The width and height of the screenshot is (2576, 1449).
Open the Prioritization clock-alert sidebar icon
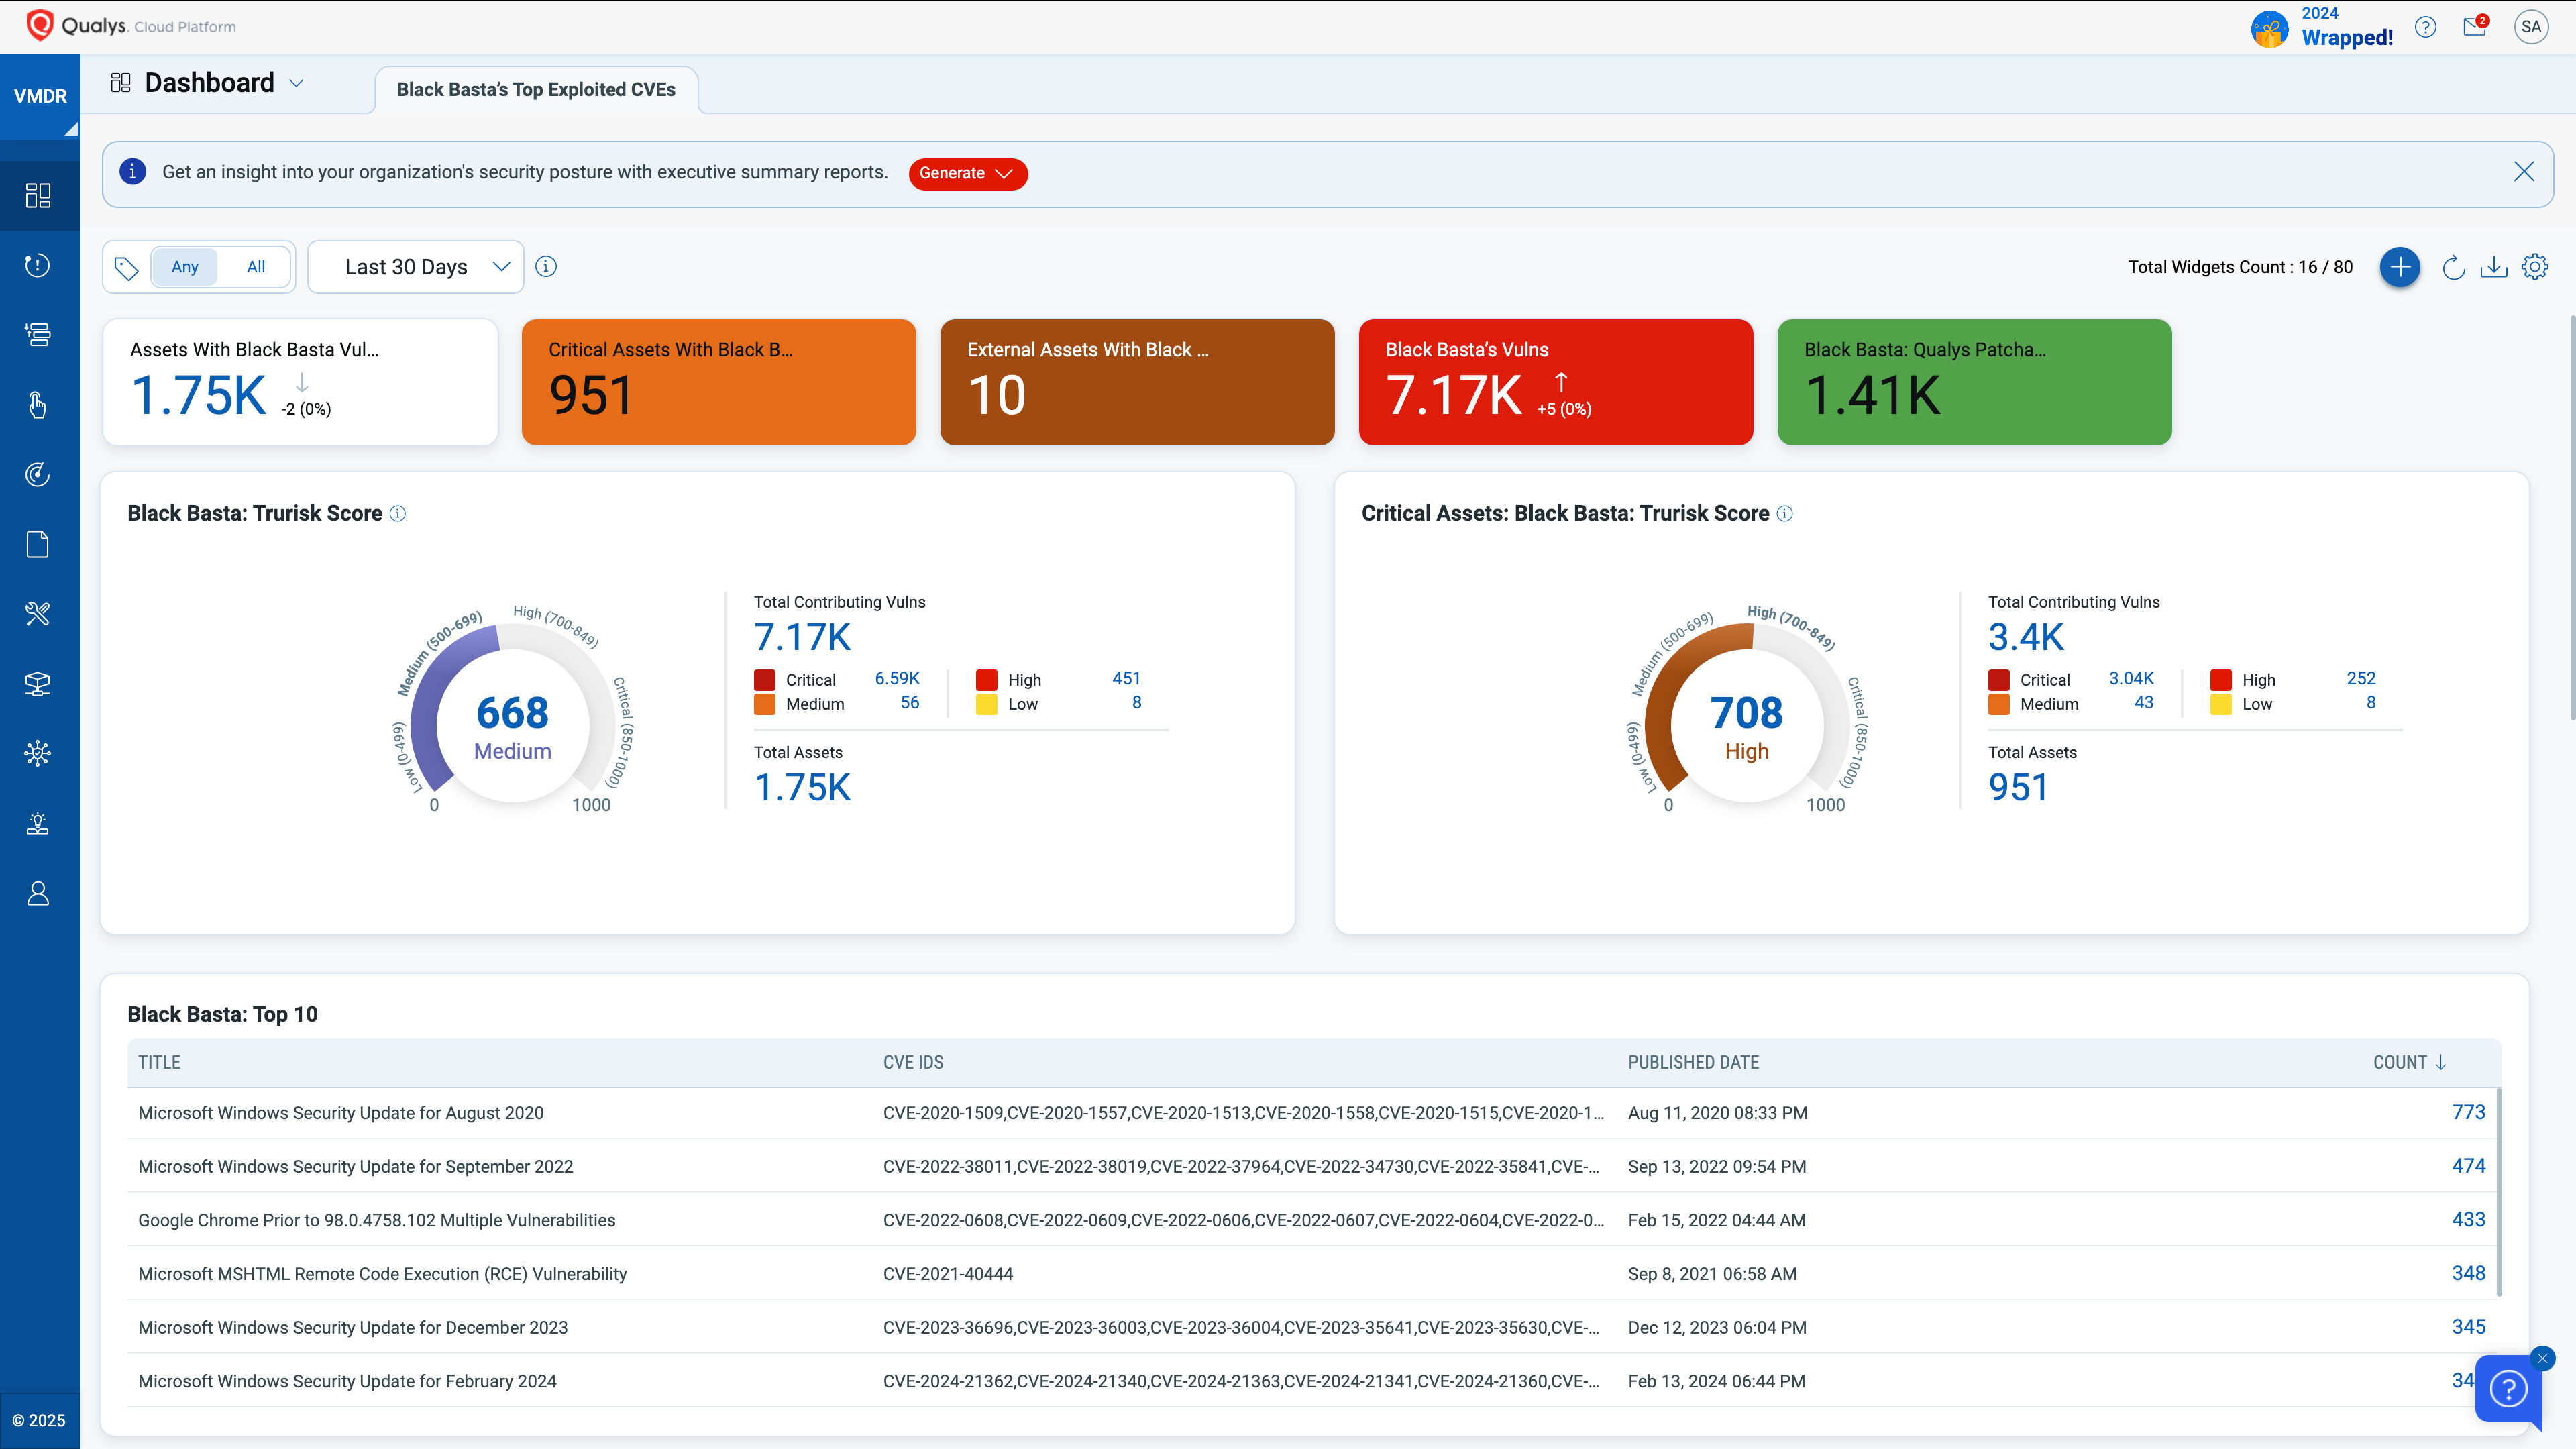pos(38,265)
